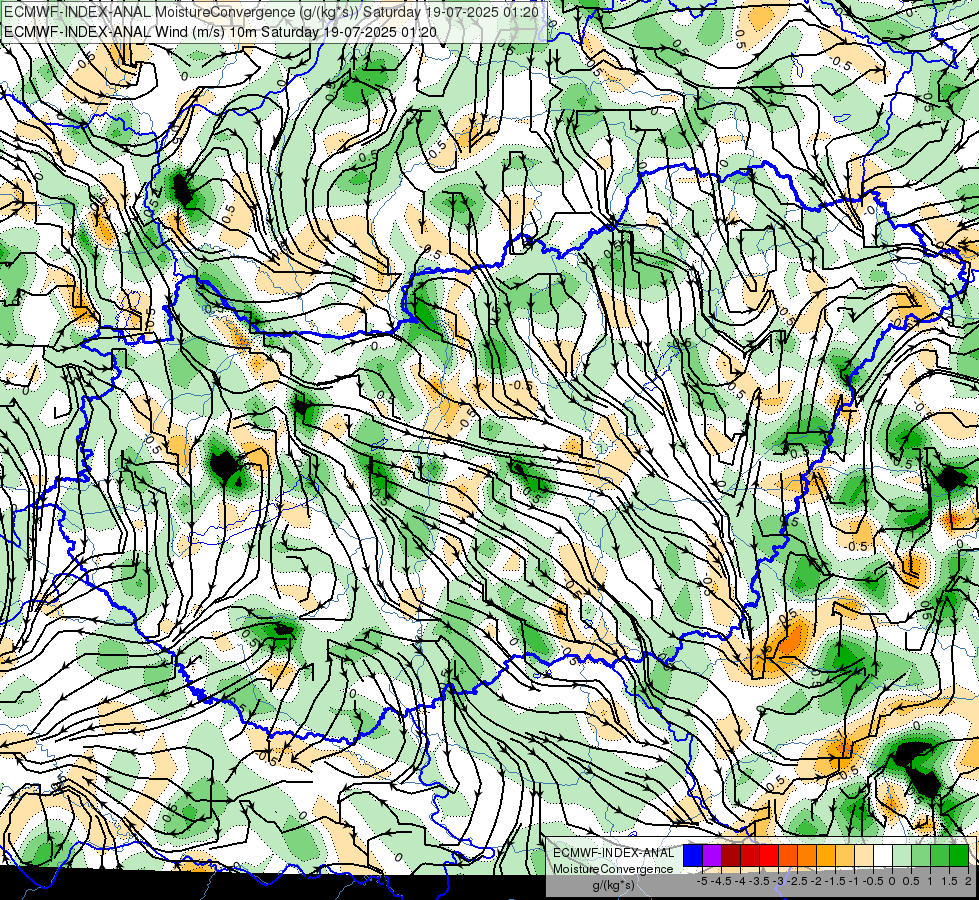Click the legend tick value -1.5
The width and height of the screenshot is (979, 900).
(835, 881)
